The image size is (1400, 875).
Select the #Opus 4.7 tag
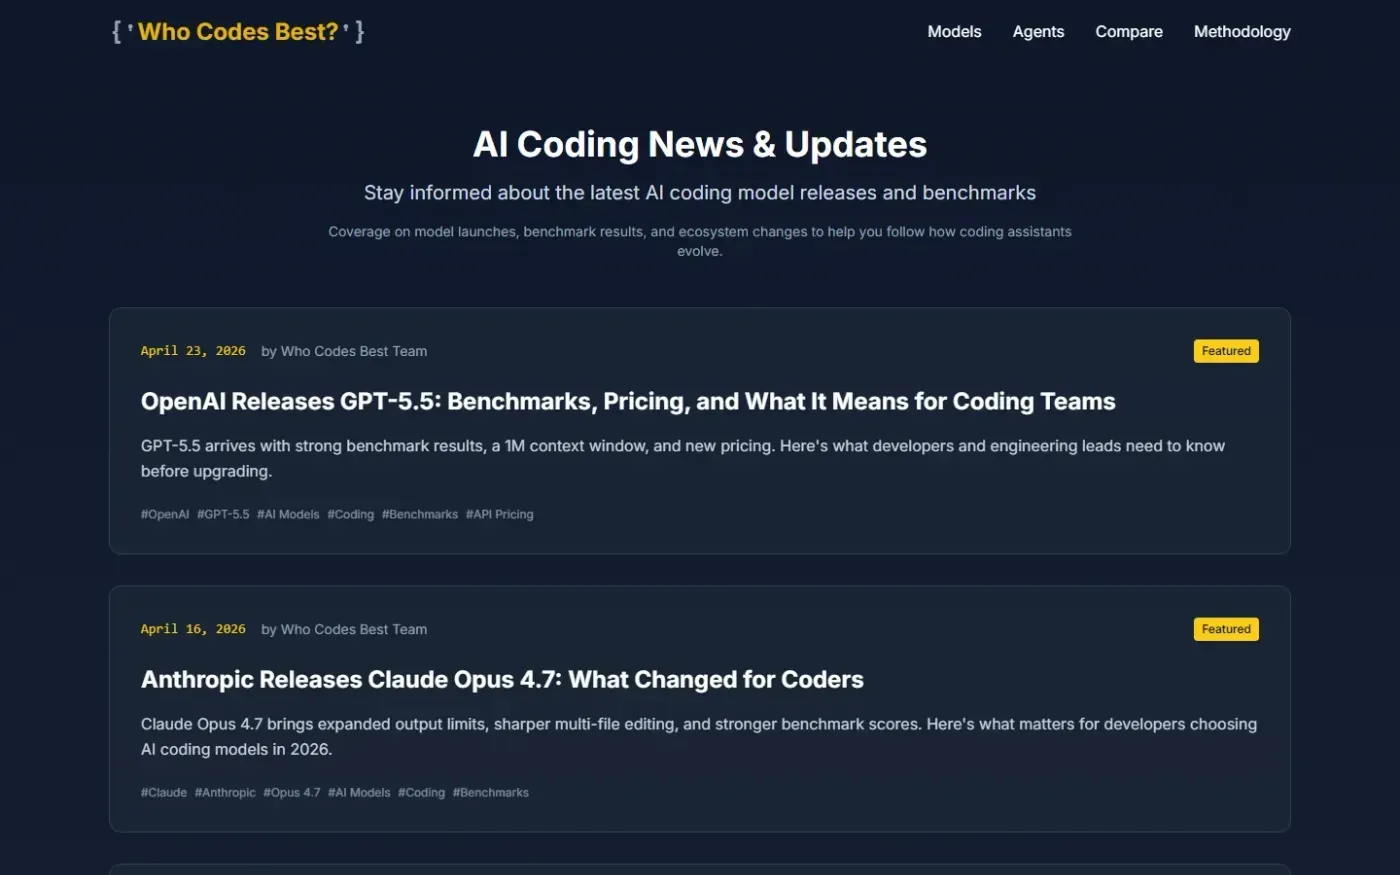[292, 792]
